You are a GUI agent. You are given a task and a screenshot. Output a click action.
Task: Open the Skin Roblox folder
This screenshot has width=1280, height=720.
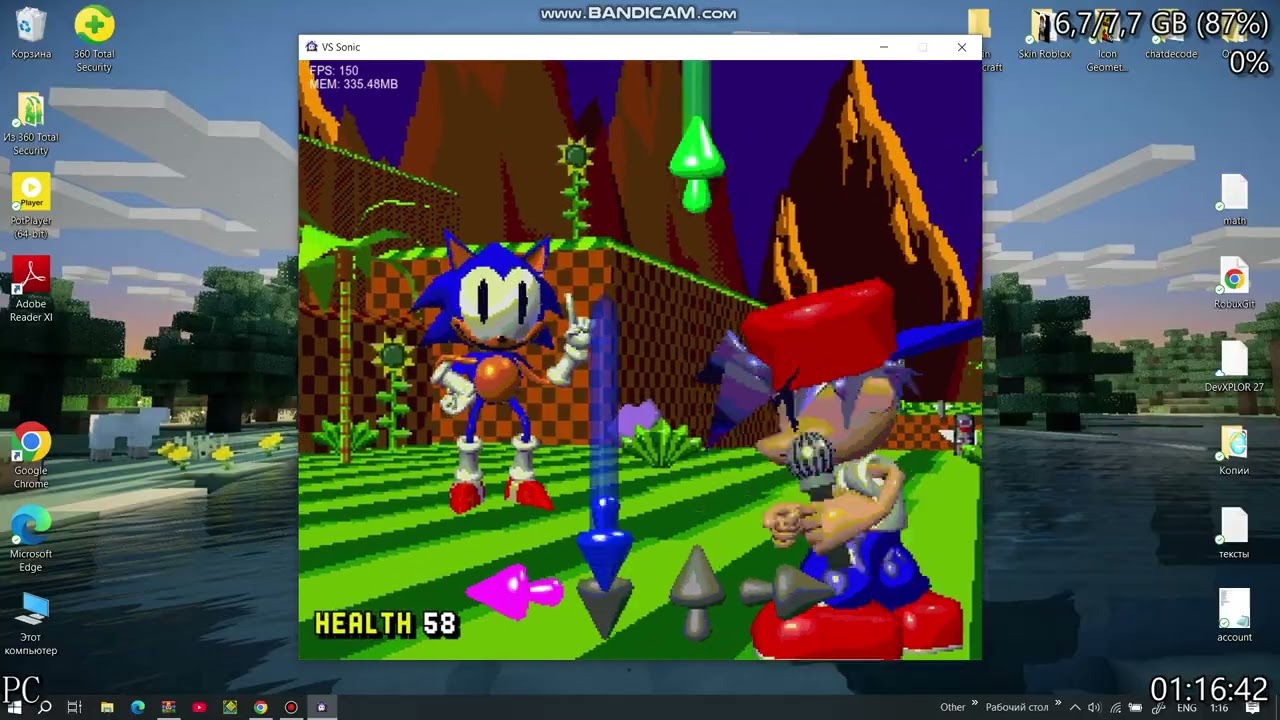(1044, 35)
